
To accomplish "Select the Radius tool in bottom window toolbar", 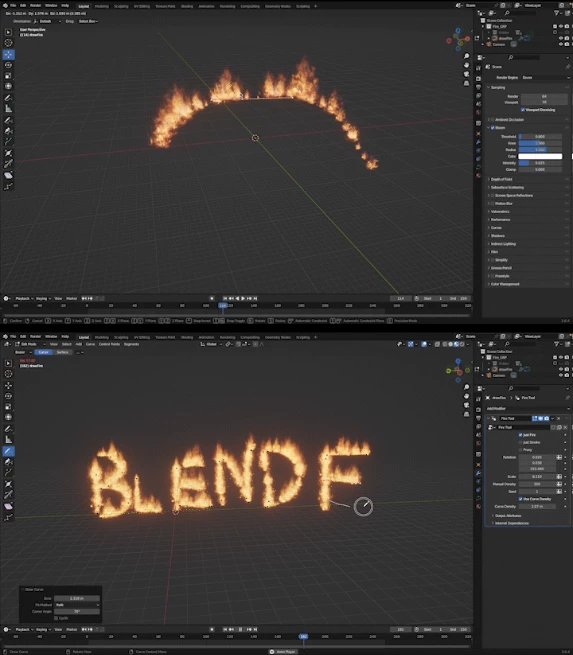I will pyautogui.click(x=8, y=484).
